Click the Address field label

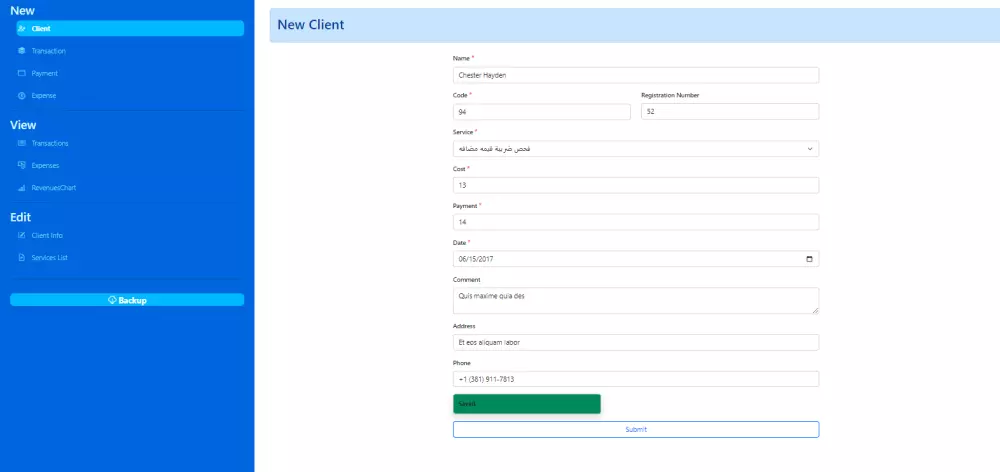[x=464, y=327]
